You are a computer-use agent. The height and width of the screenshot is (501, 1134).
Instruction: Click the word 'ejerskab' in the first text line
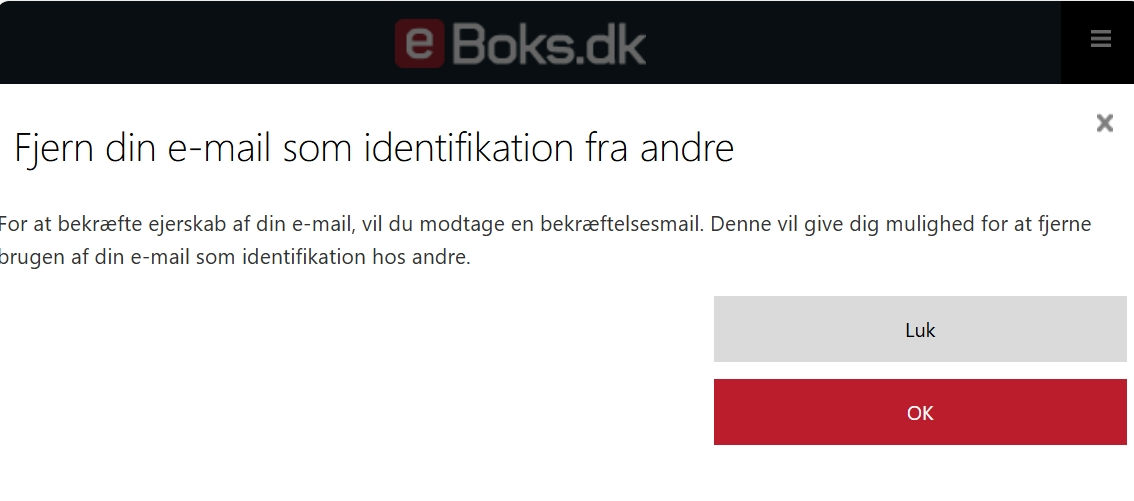pos(187,225)
